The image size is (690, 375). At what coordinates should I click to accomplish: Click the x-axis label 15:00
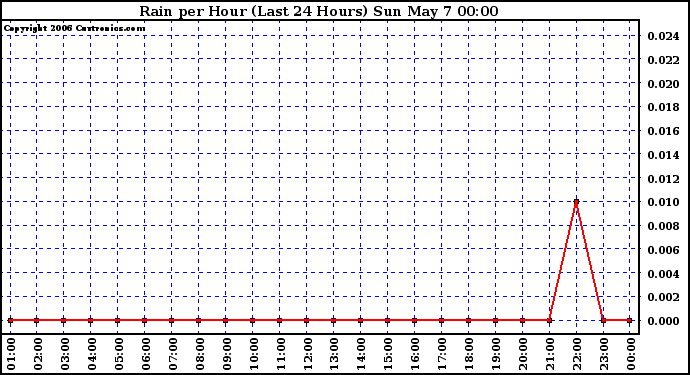tap(389, 354)
